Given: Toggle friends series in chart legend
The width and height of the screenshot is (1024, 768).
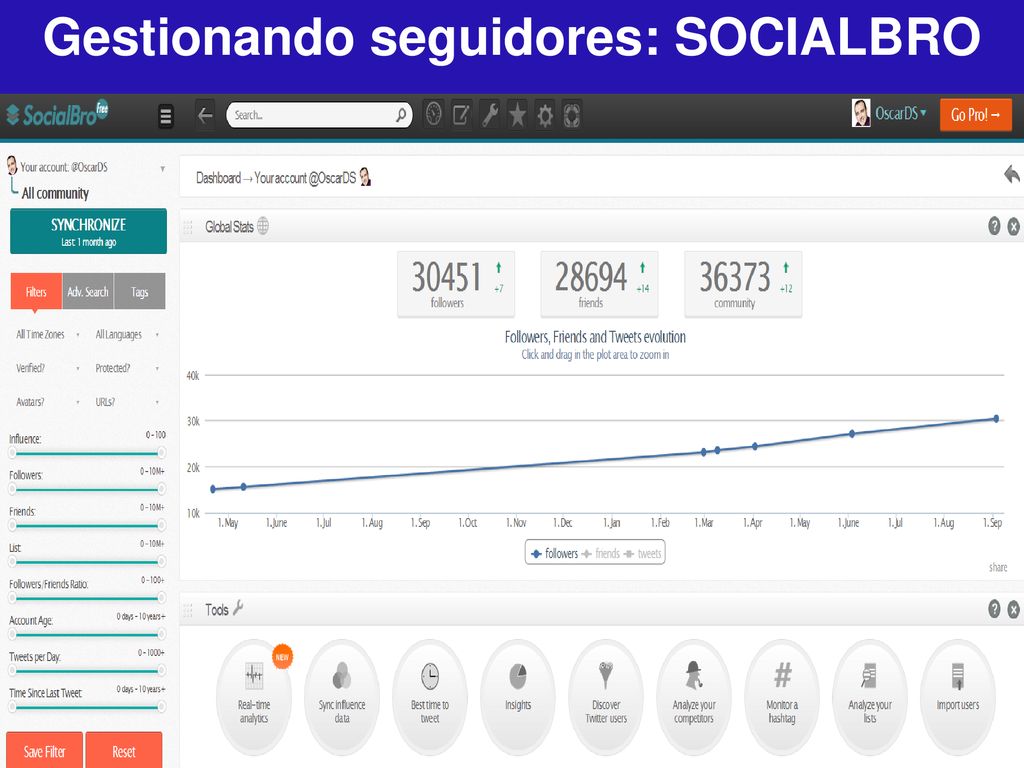Looking at the screenshot, I should (x=601, y=553).
